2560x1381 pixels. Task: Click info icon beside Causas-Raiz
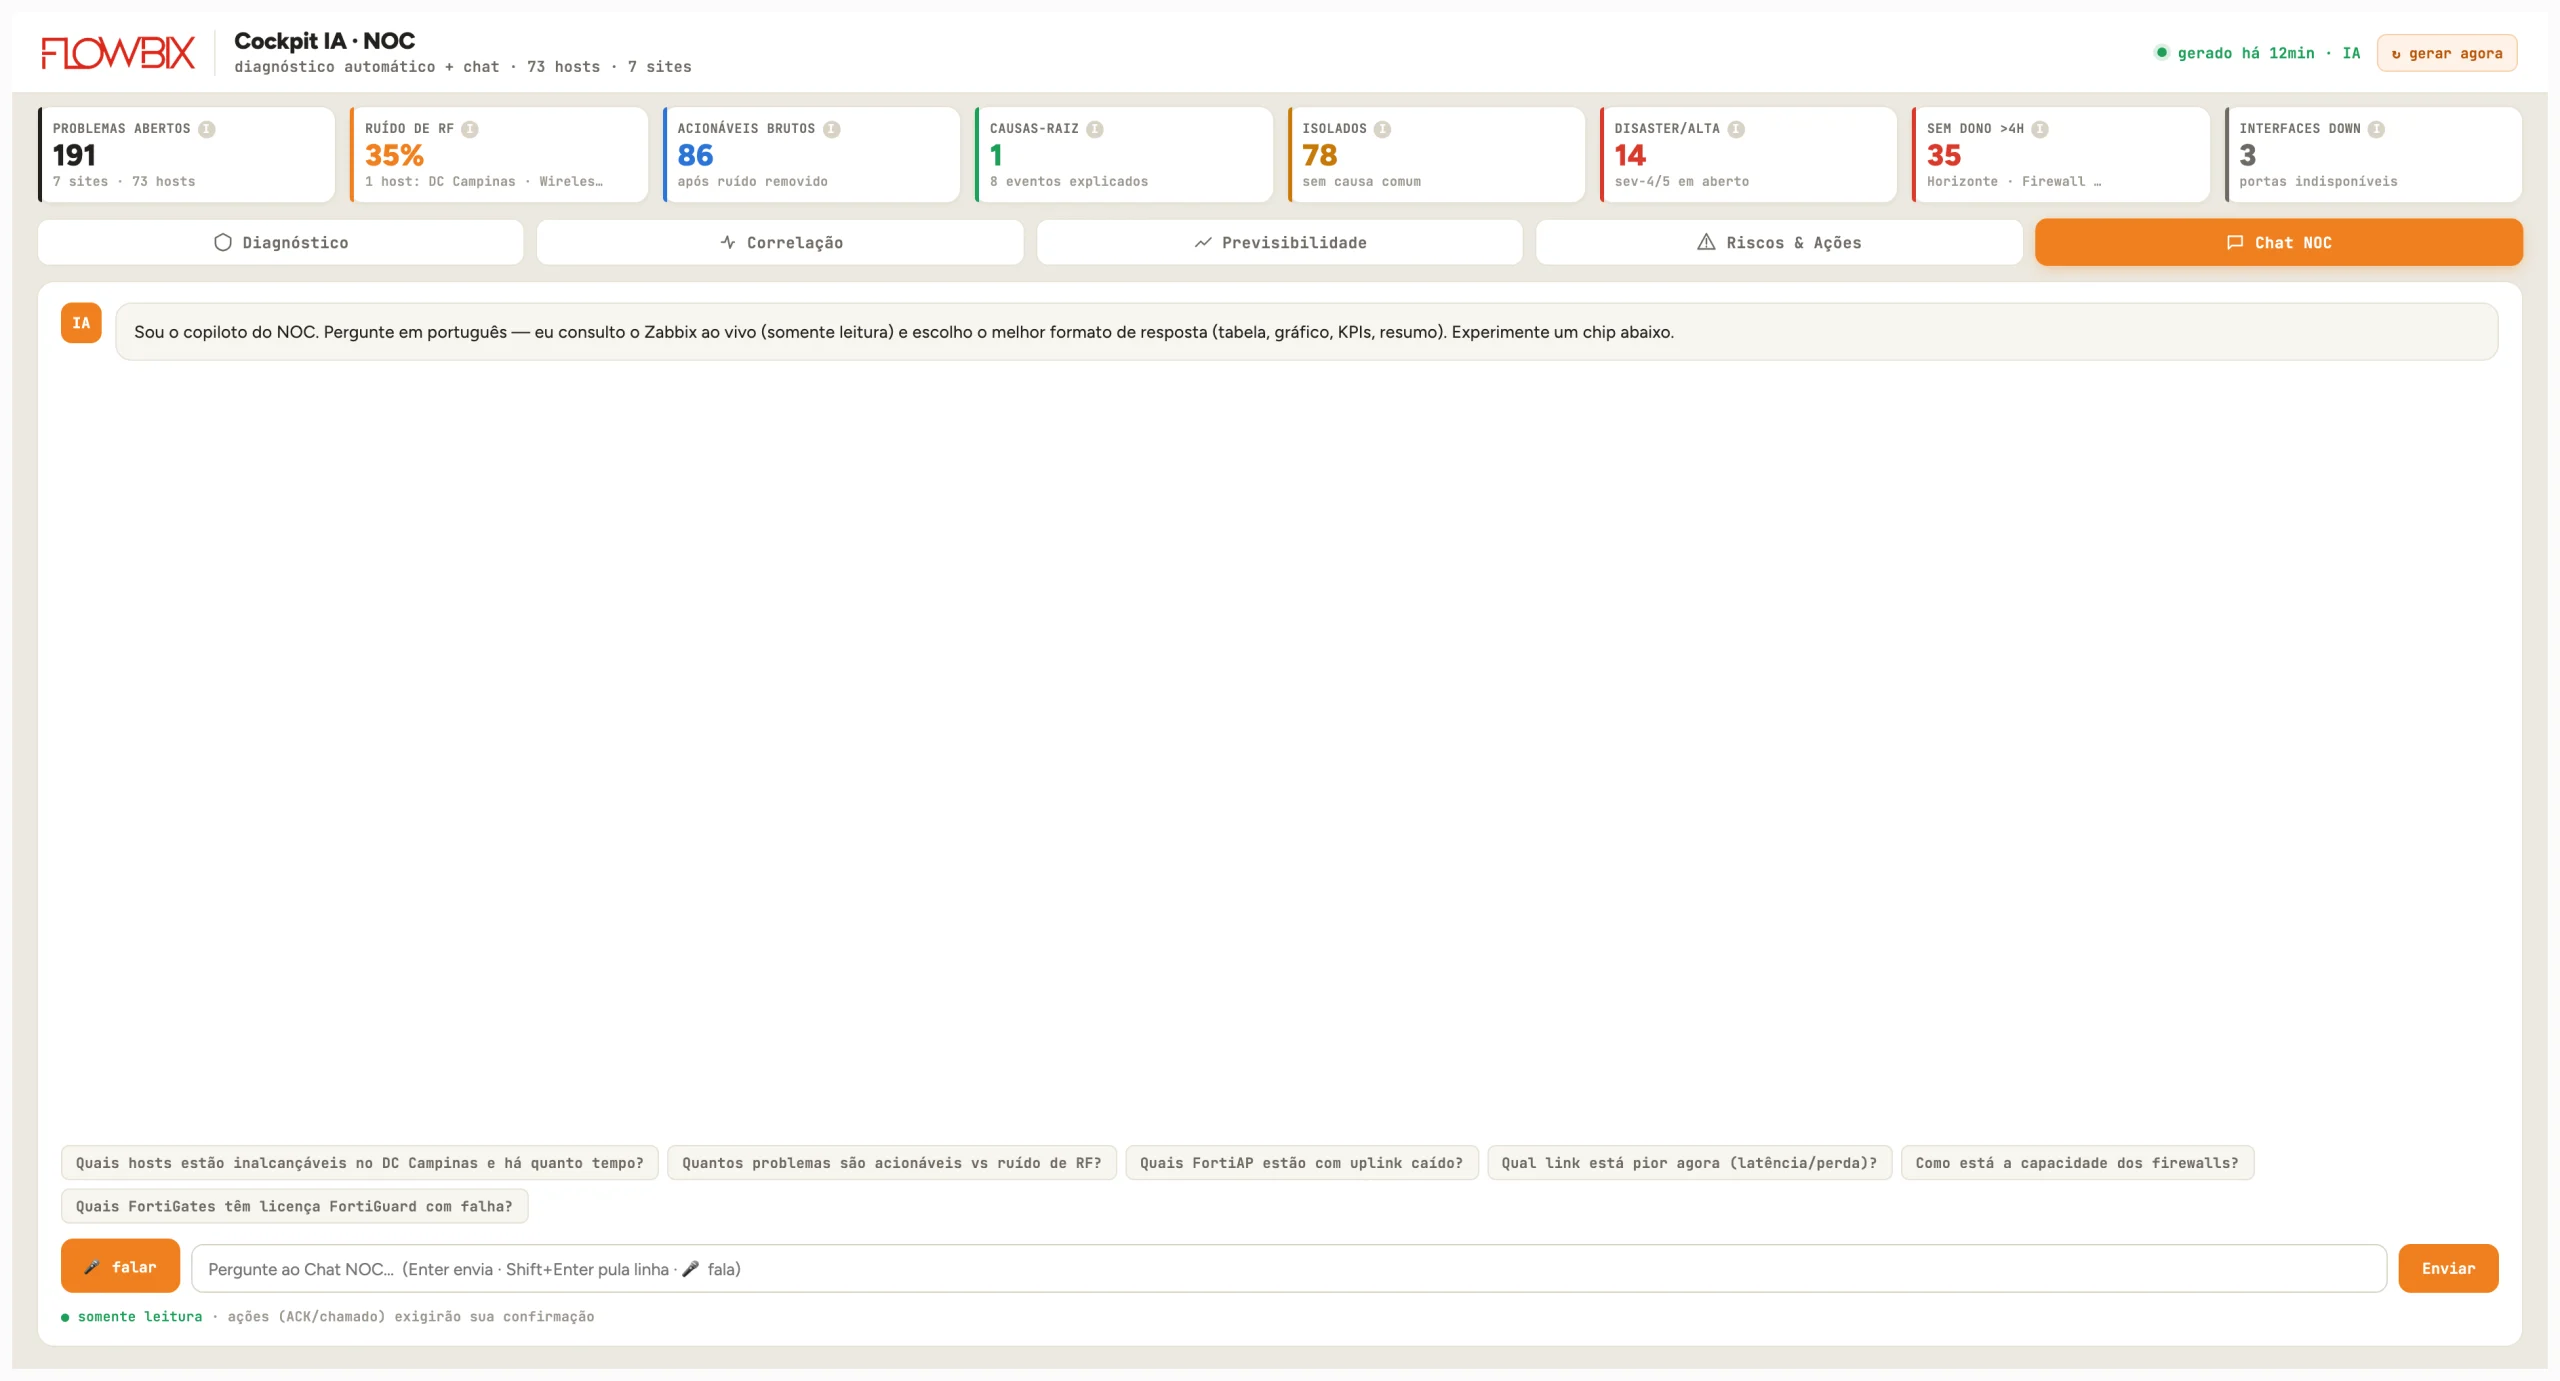tap(1095, 129)
